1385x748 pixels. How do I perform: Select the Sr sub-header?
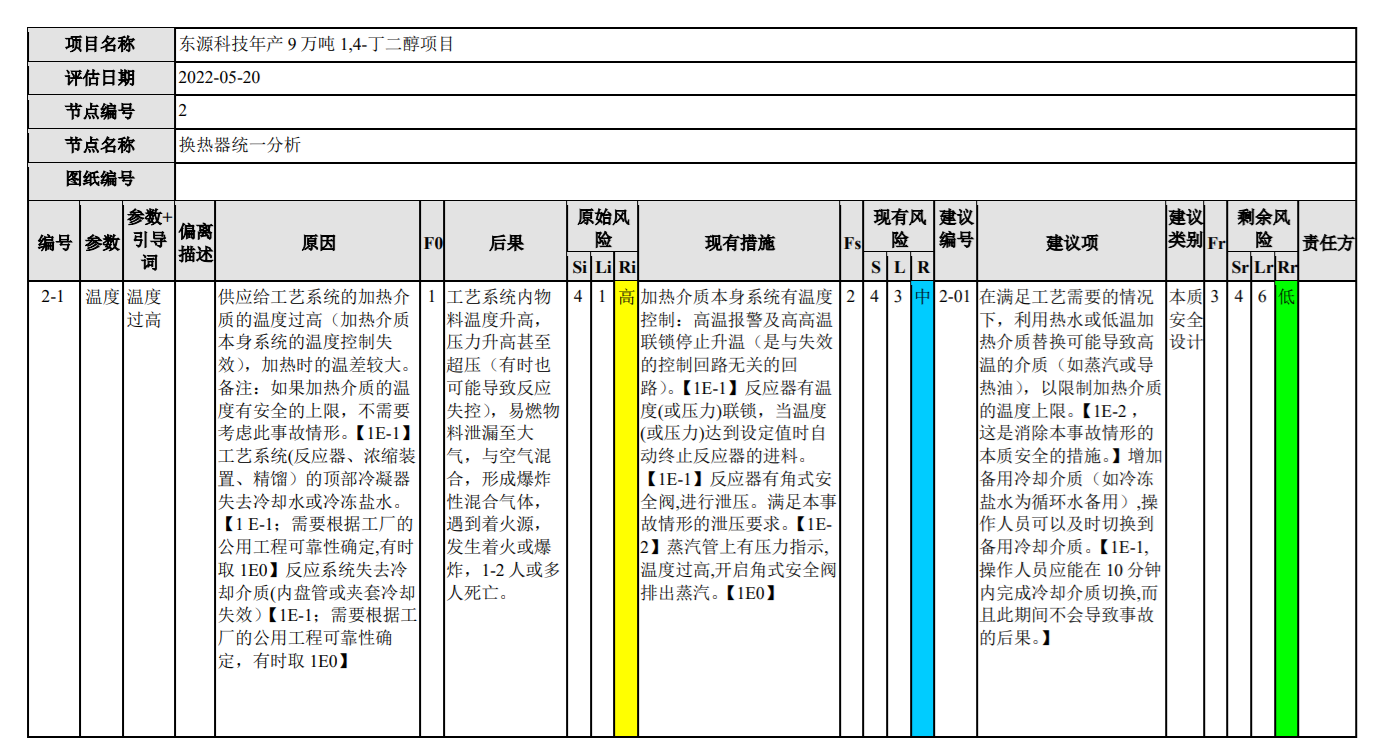(1240, 268)
